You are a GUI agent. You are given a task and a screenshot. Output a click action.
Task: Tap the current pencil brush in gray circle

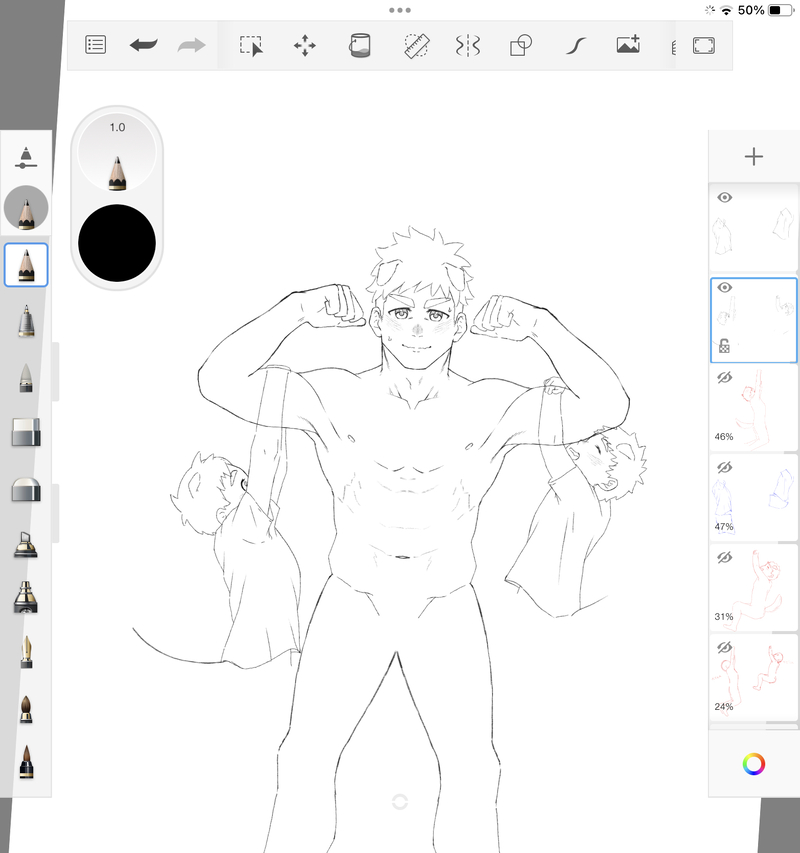click(x=26, y=208)
